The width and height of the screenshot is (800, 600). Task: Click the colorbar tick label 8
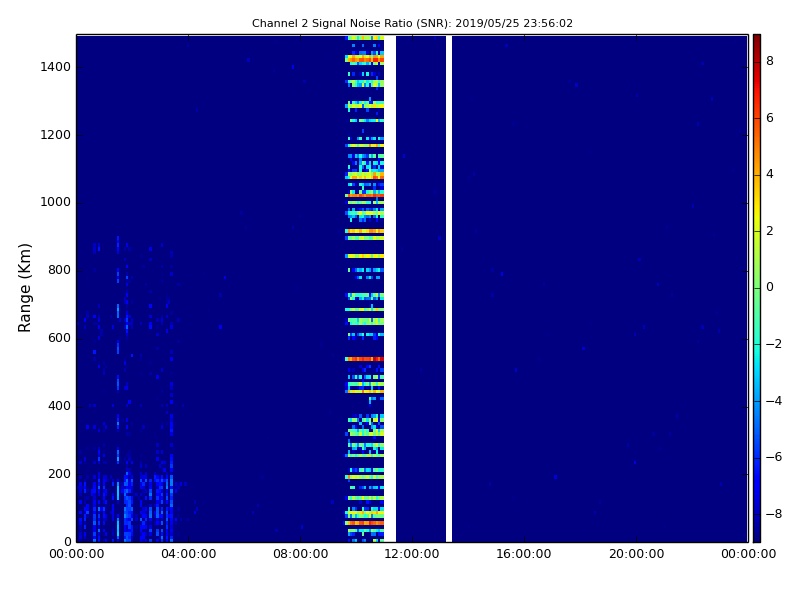[x=770, y=61]
